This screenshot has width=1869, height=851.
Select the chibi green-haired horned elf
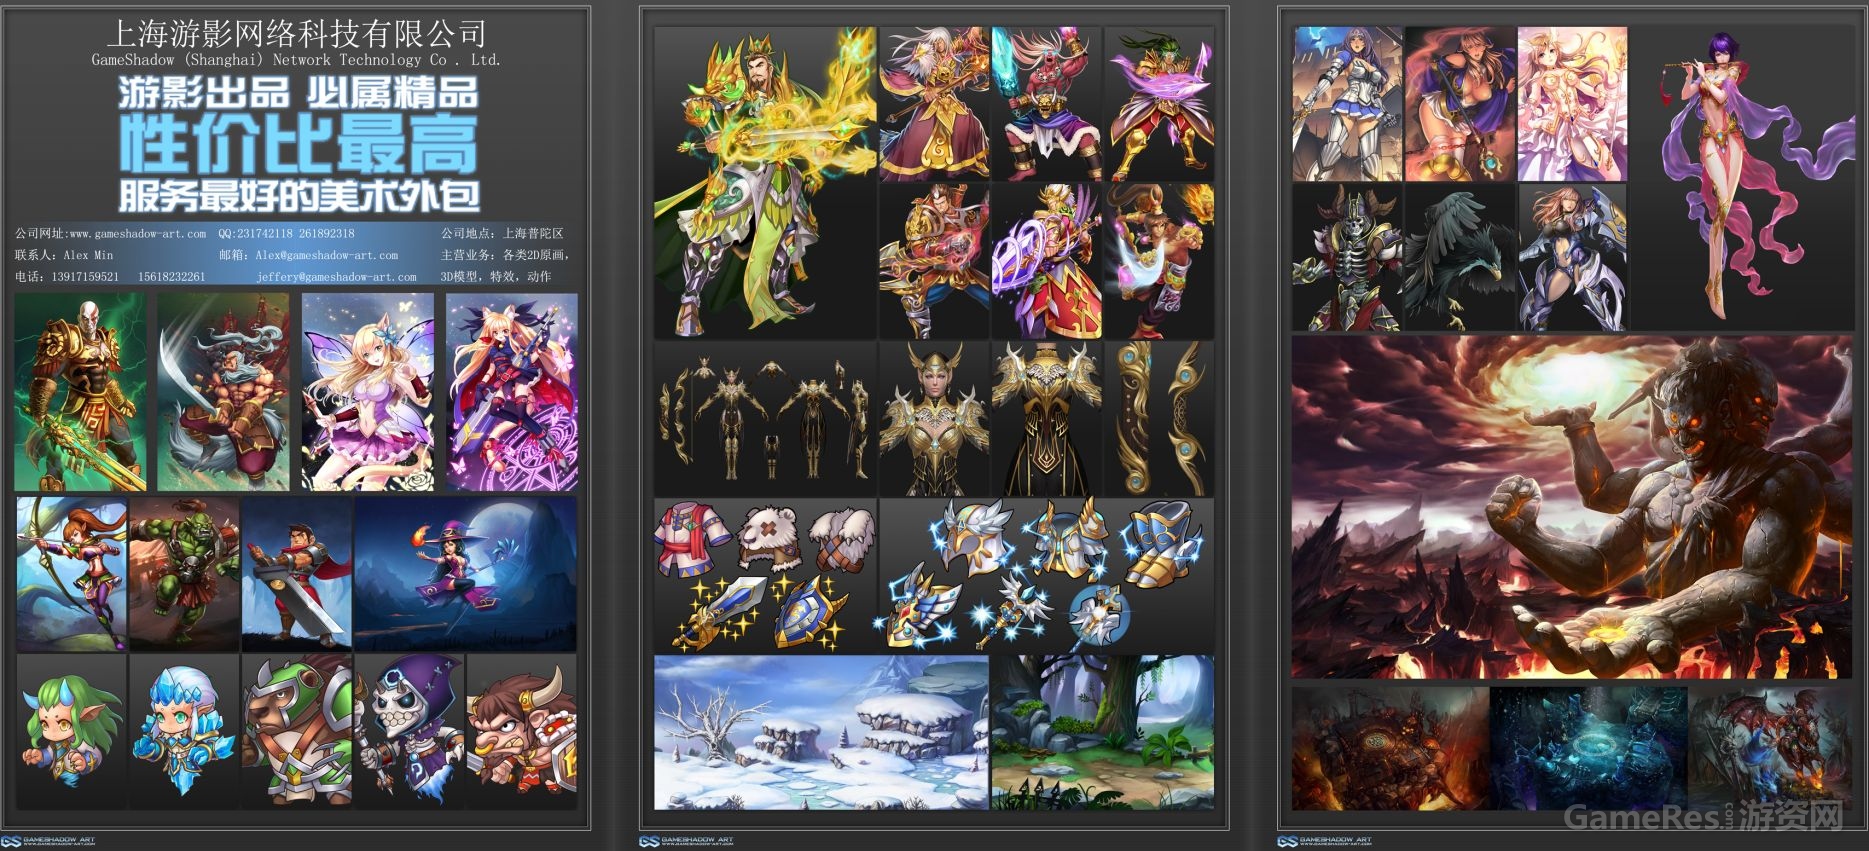coord(72,732)
